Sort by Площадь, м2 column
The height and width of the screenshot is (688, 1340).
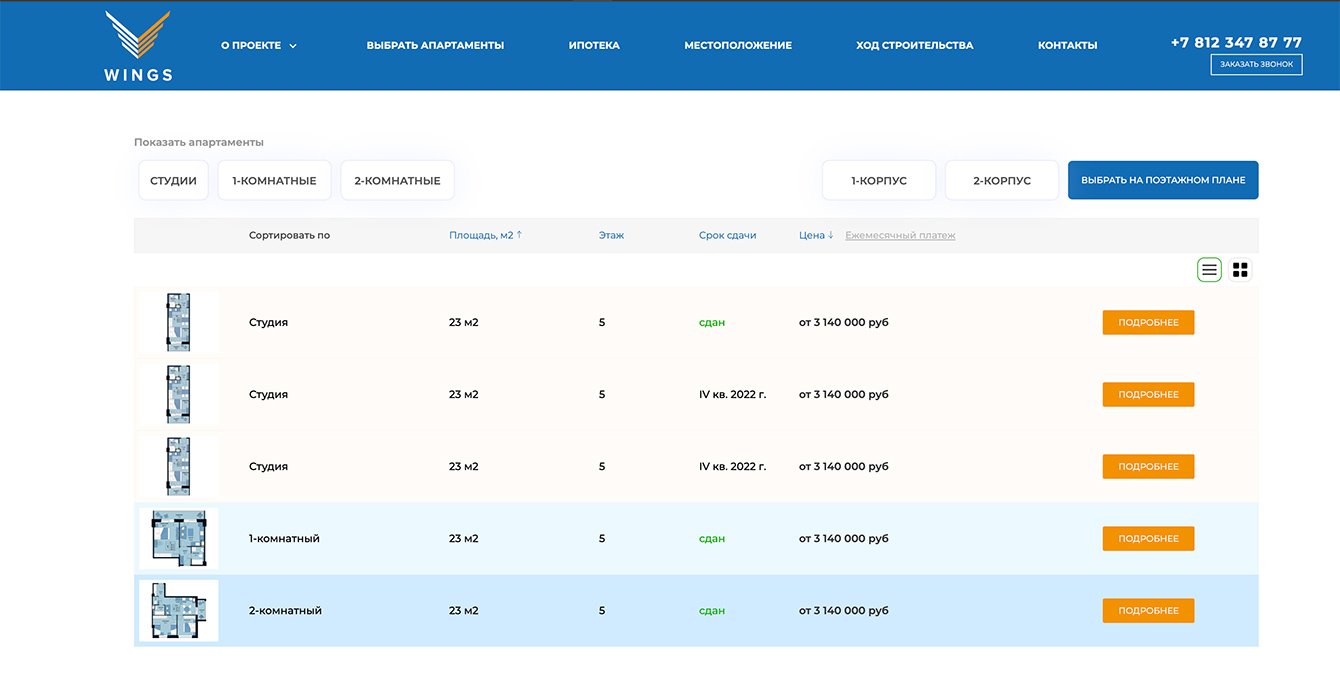(485, 236)
